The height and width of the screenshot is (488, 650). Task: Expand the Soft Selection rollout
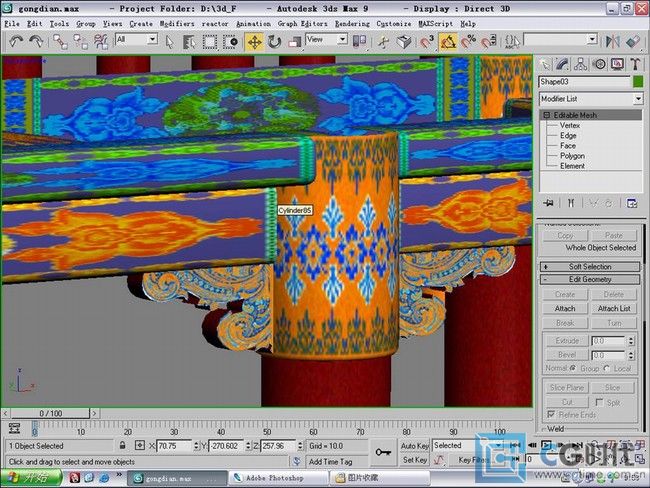pyautogui.click(x=589, y=267)
